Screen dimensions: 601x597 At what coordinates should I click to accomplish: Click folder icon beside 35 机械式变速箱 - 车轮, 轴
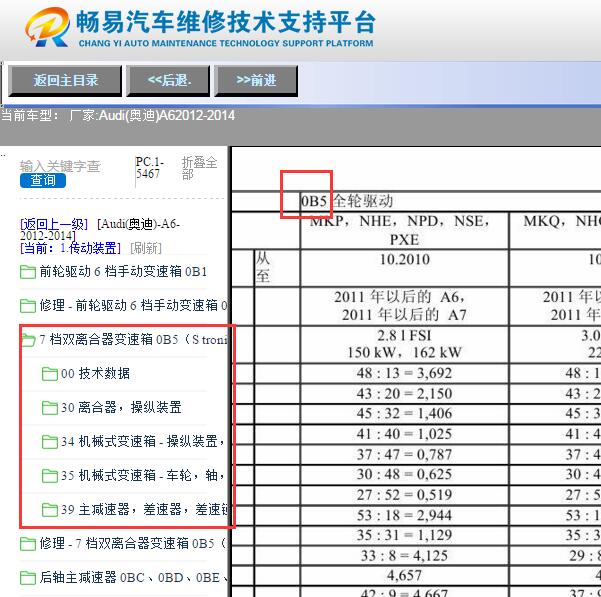point(49,476)
